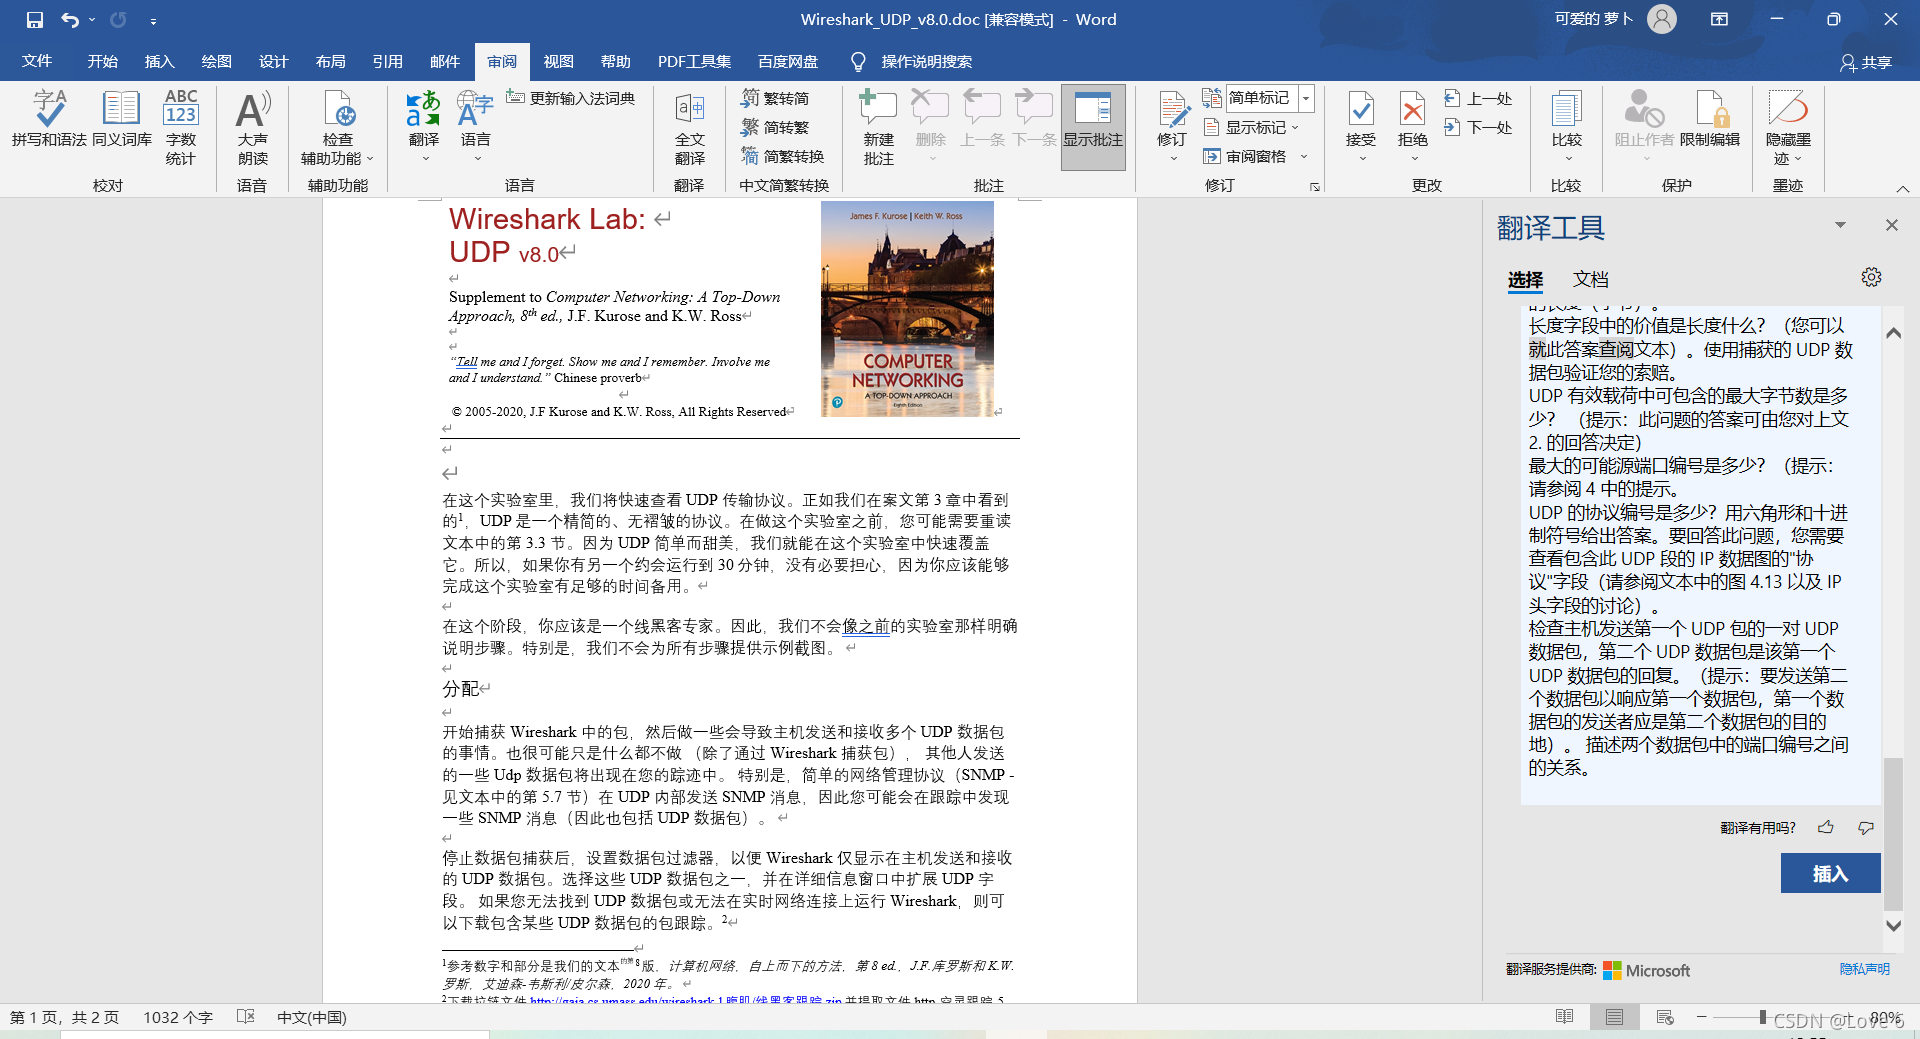Open Compare (比较) documents
Screen dimensions: 1920x1039
[x=1567, y=126]
